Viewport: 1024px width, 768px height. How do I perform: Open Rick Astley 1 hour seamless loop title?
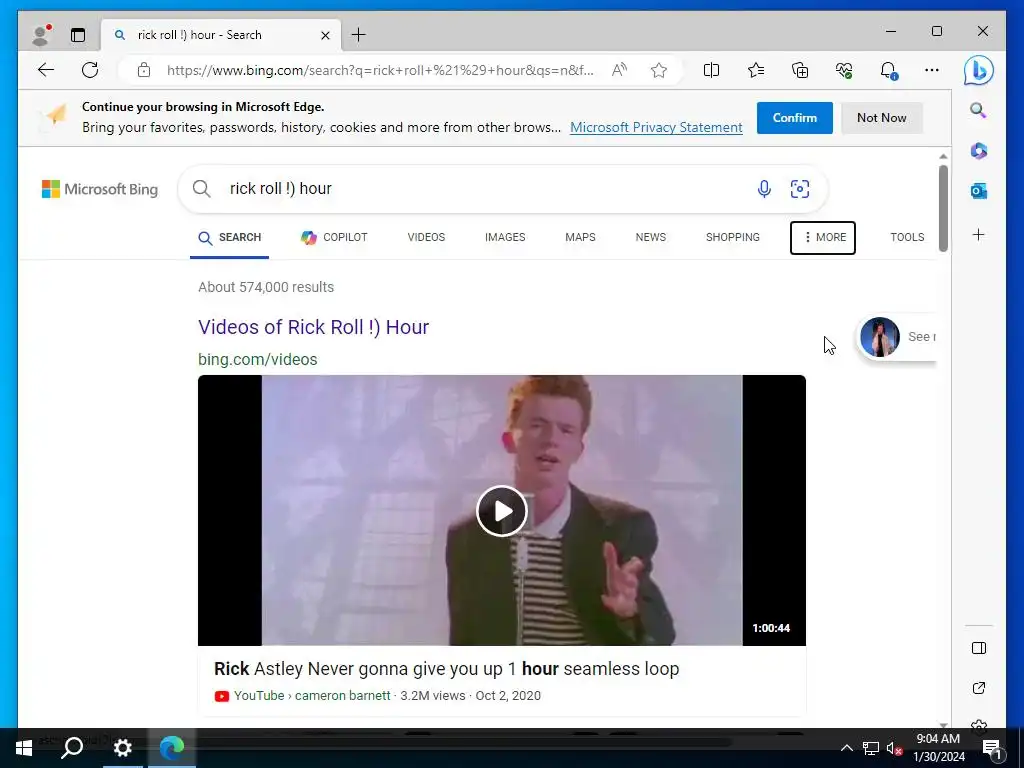447,669
